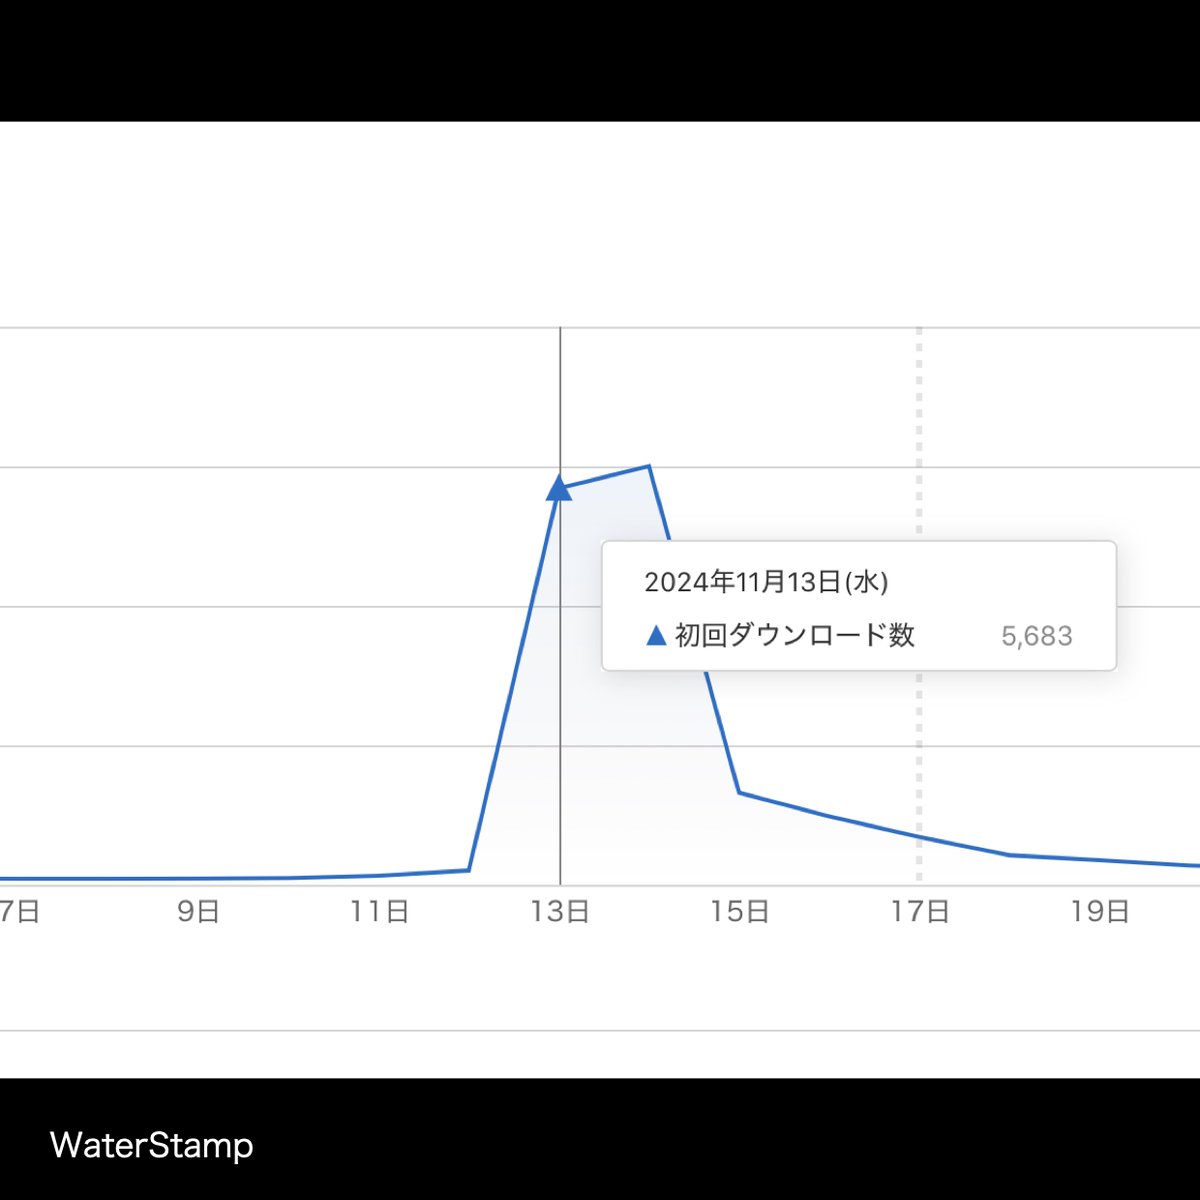Click the 5,683 value in the tooltip
1200x1200 pixels.
[x=1037, y=636]
